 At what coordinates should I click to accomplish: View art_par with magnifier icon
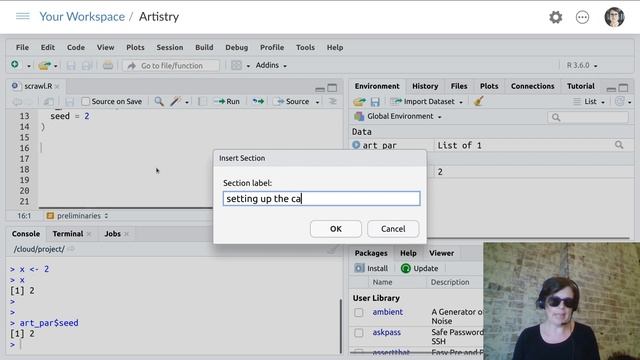[619, 145]
